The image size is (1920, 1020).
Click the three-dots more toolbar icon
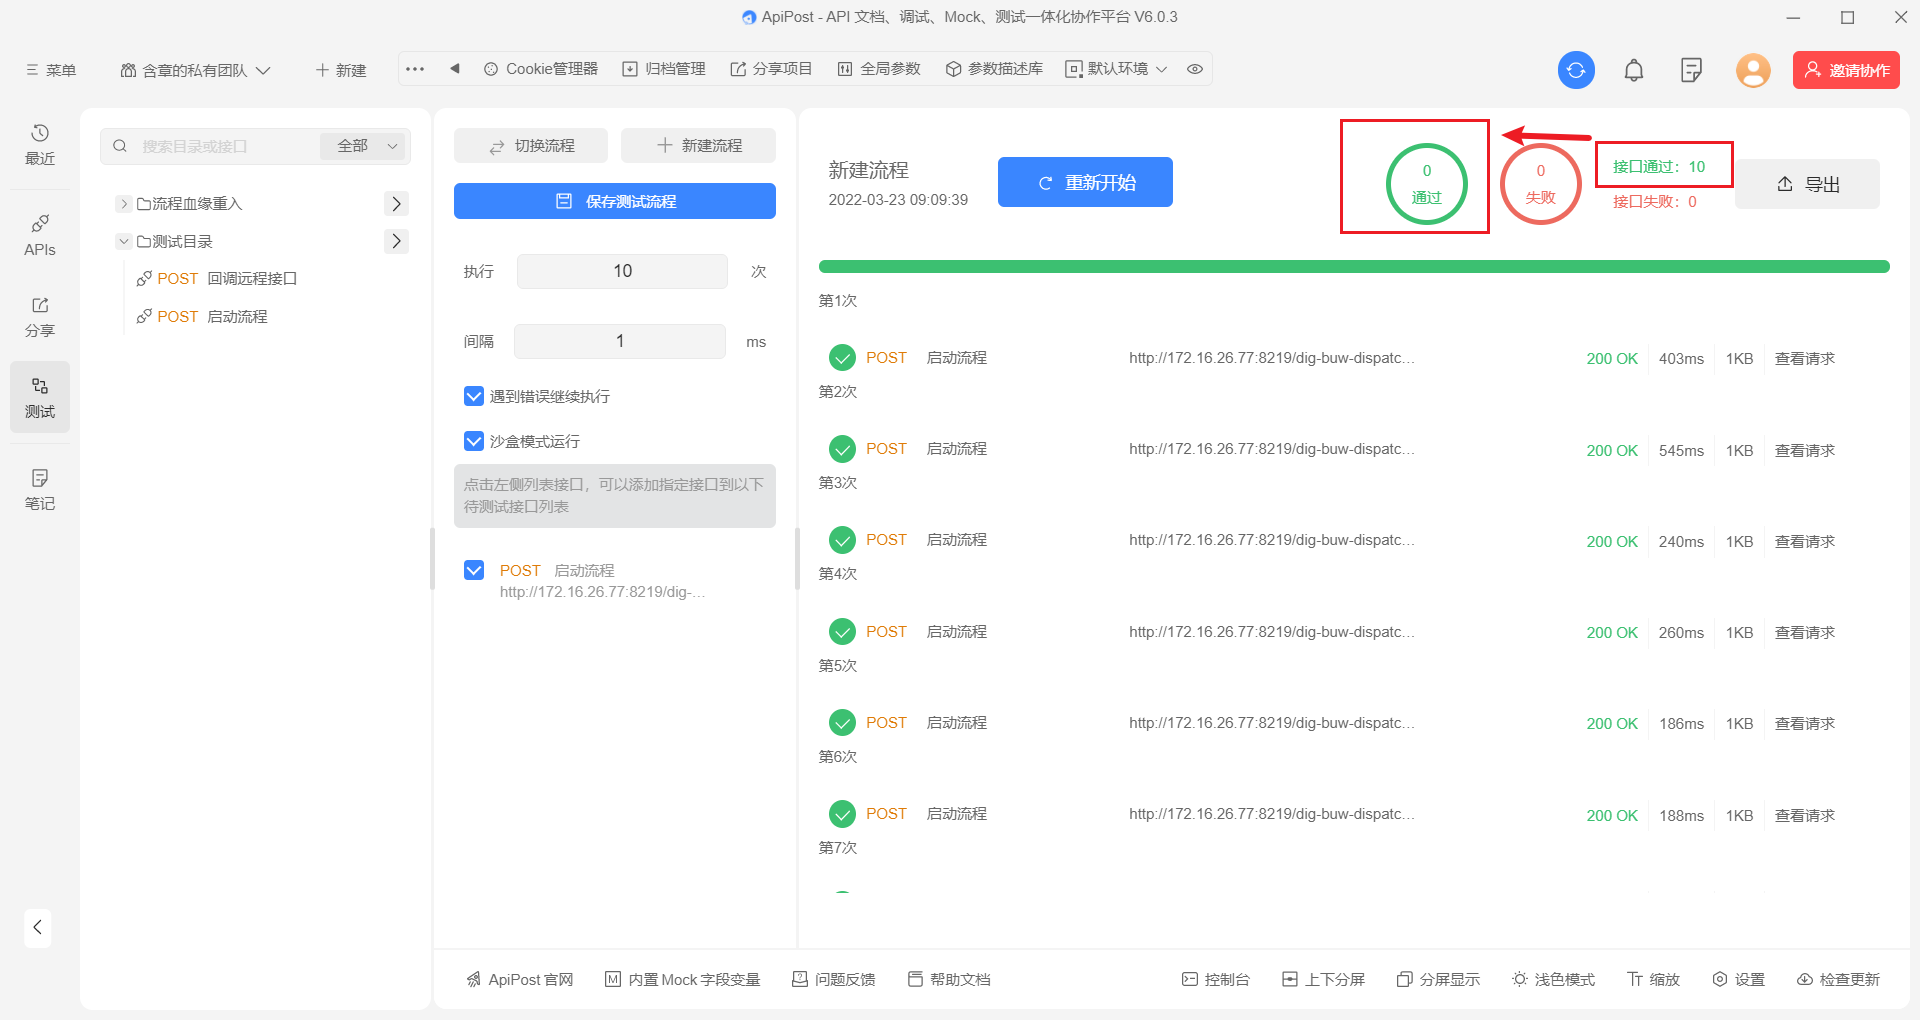click(x=415, y=69)
